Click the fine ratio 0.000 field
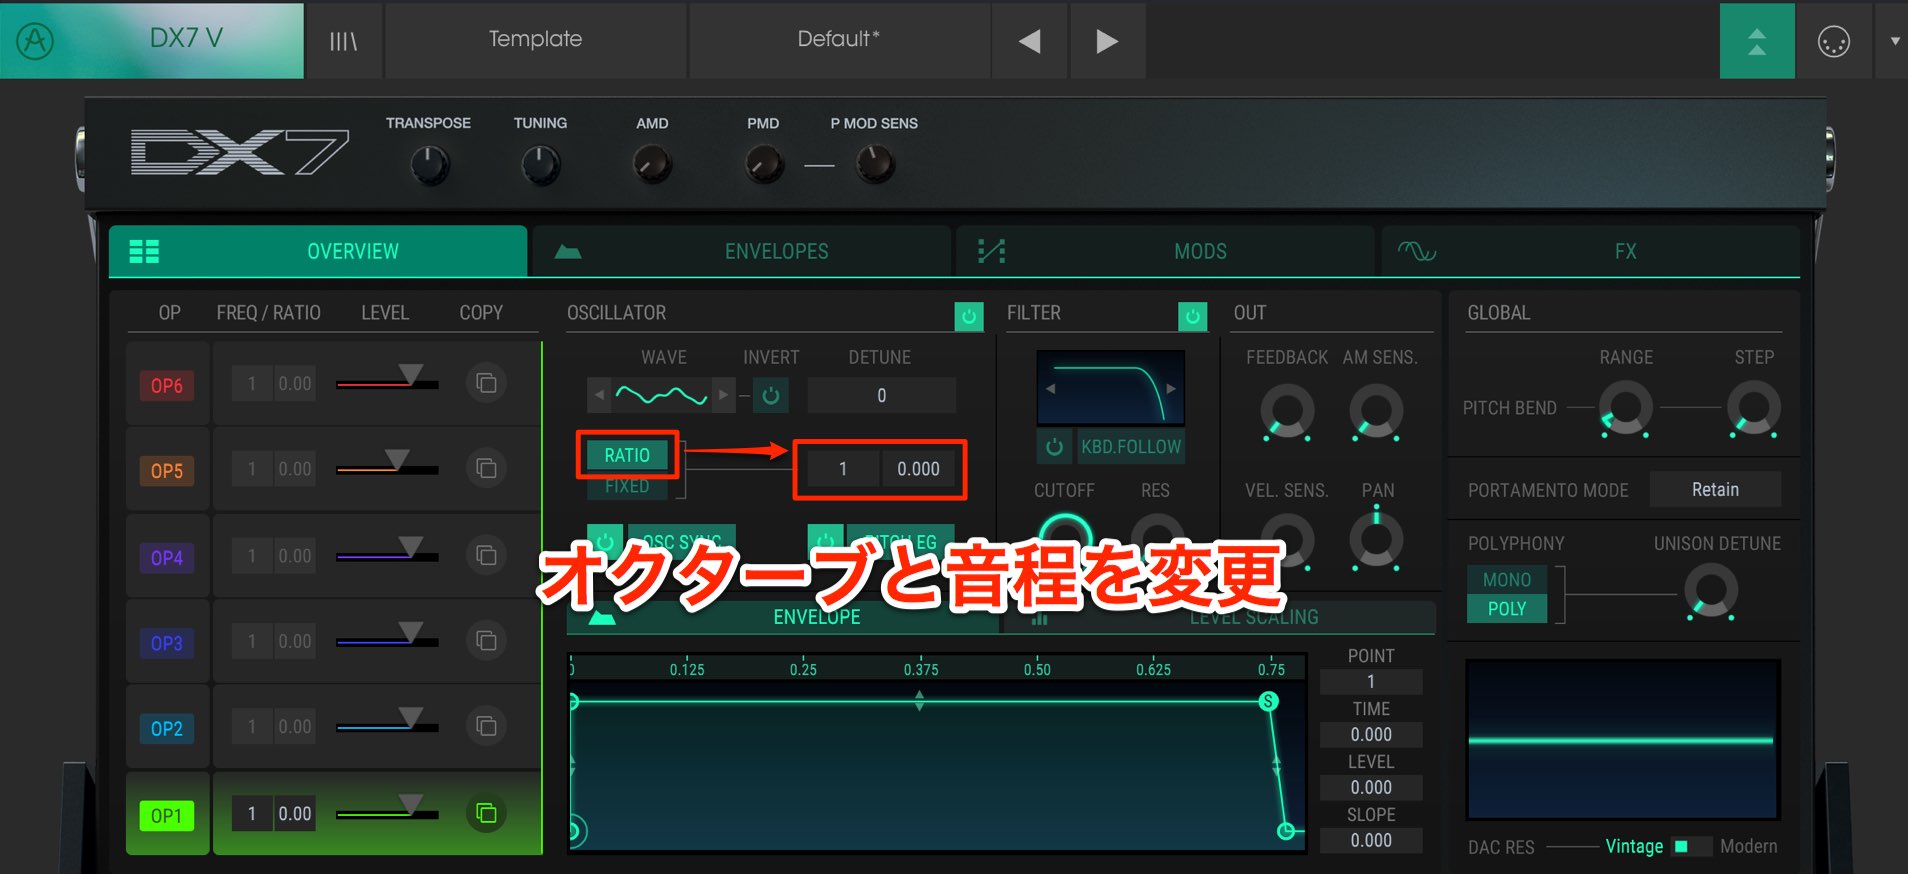The height and width of the screenshot is (874, 1908). click(918, 469)
